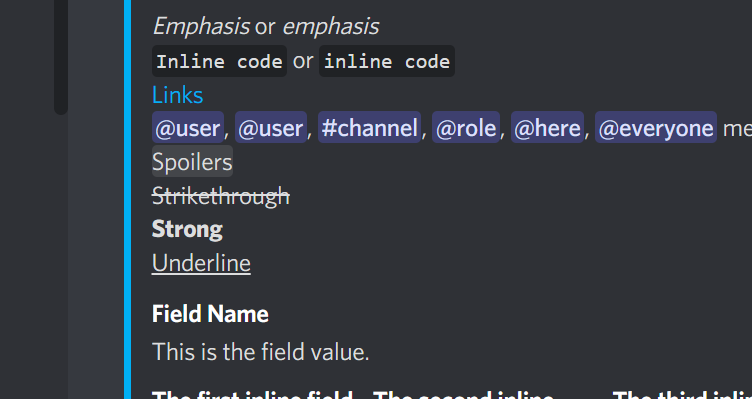Select the @role mention tag
The image size is (752, 399).
466,127
